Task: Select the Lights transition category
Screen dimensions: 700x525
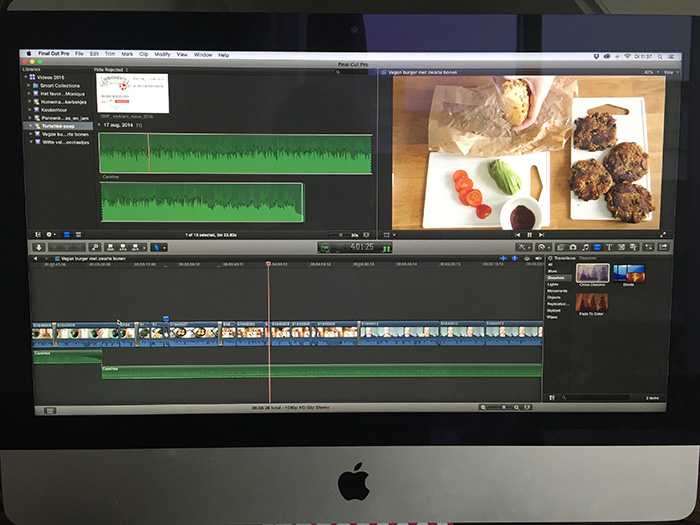Action: [x=553, y=284]
